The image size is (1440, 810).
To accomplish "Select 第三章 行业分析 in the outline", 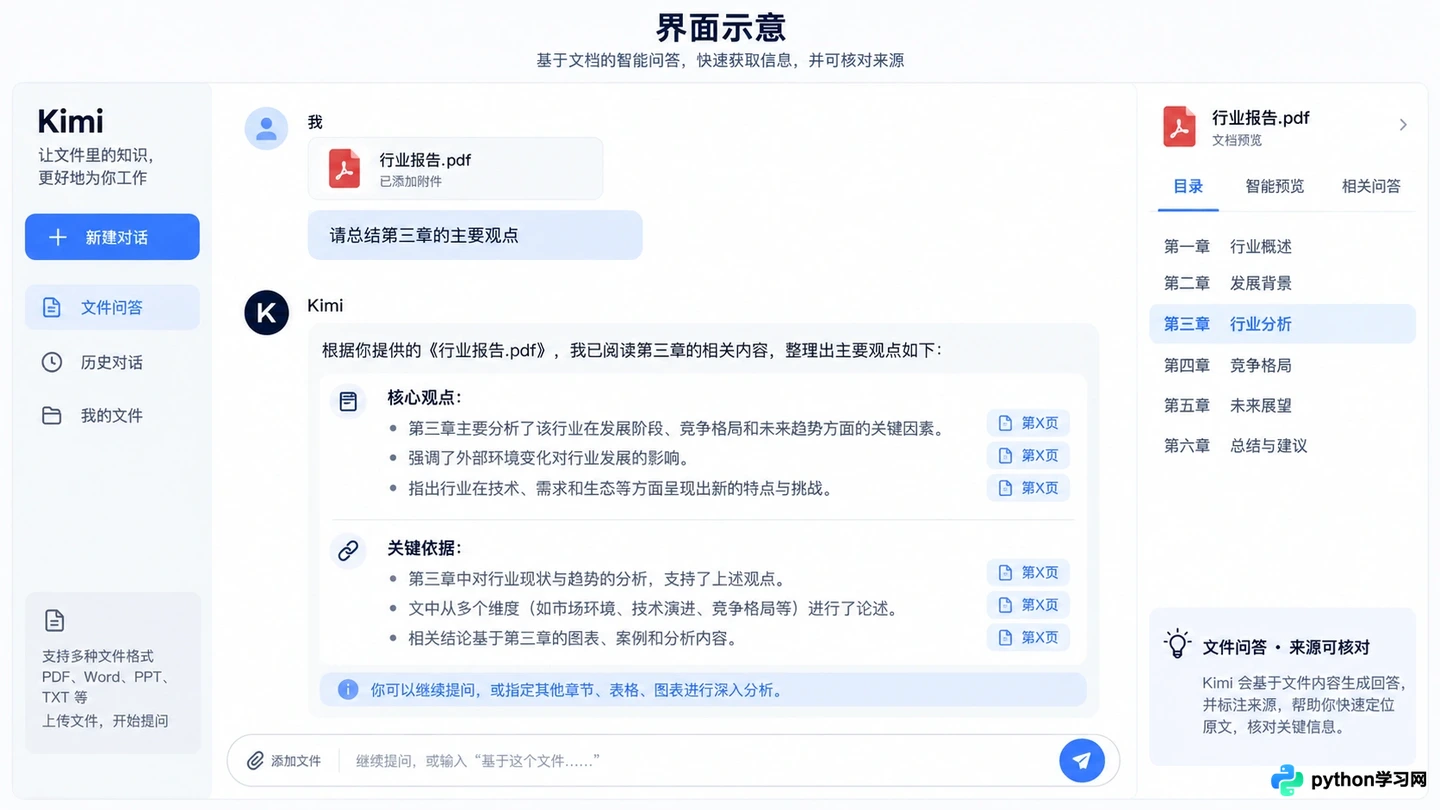I will (x=1283, y=324).
